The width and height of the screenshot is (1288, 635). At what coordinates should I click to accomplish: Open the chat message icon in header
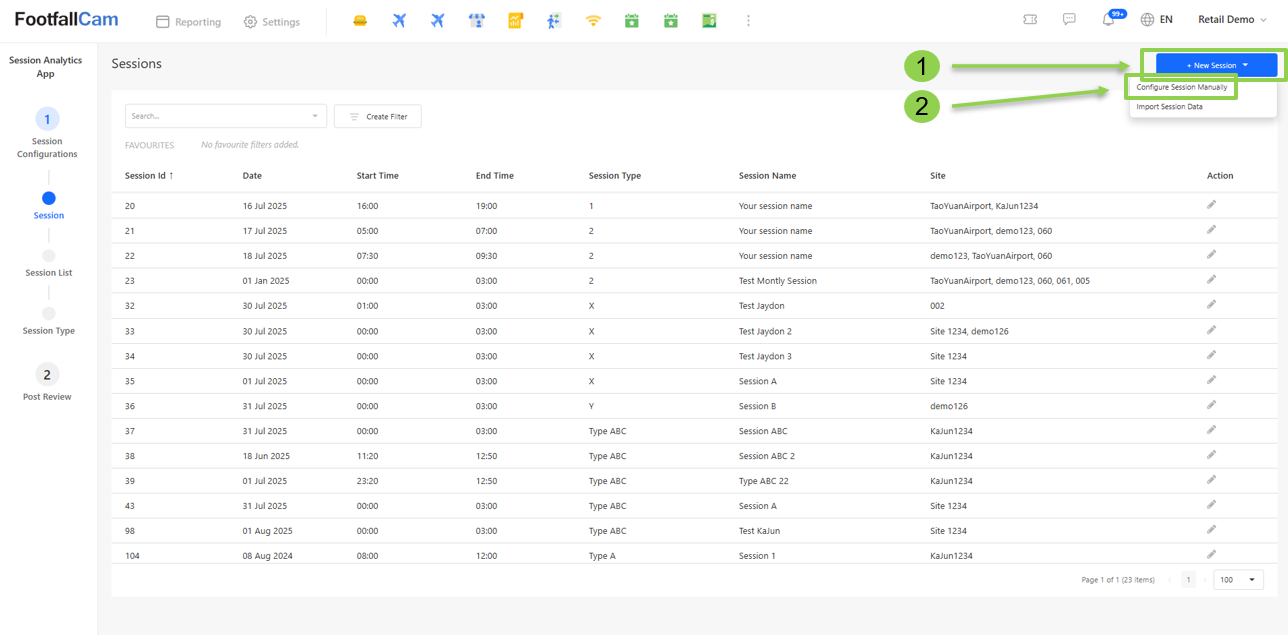(x=1069, y=20)
